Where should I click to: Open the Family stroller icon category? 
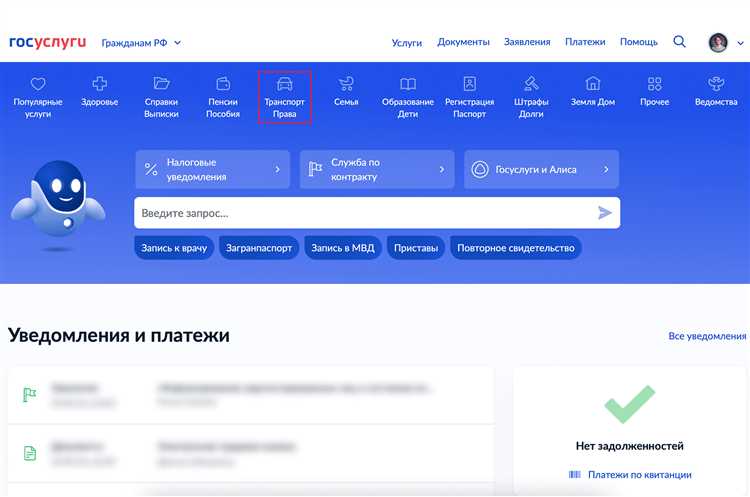point(346,85)
